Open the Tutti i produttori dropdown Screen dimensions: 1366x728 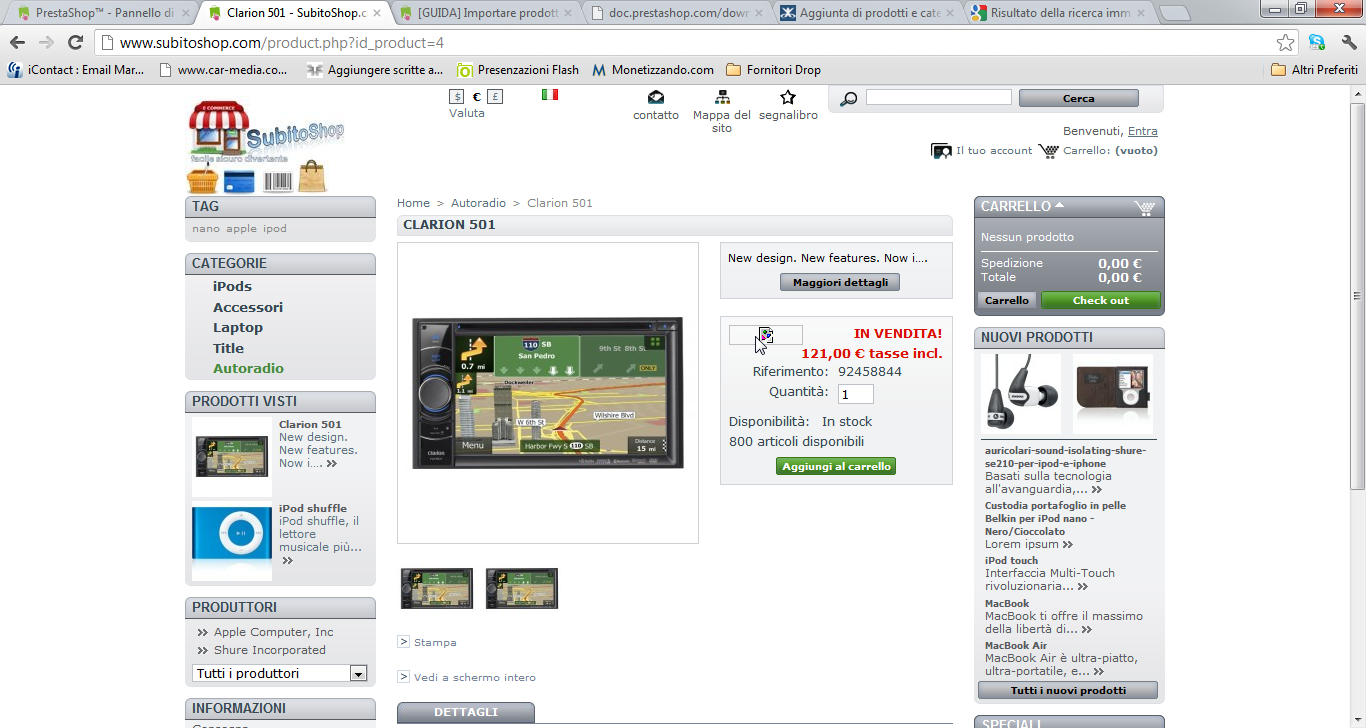pos(280,673)
